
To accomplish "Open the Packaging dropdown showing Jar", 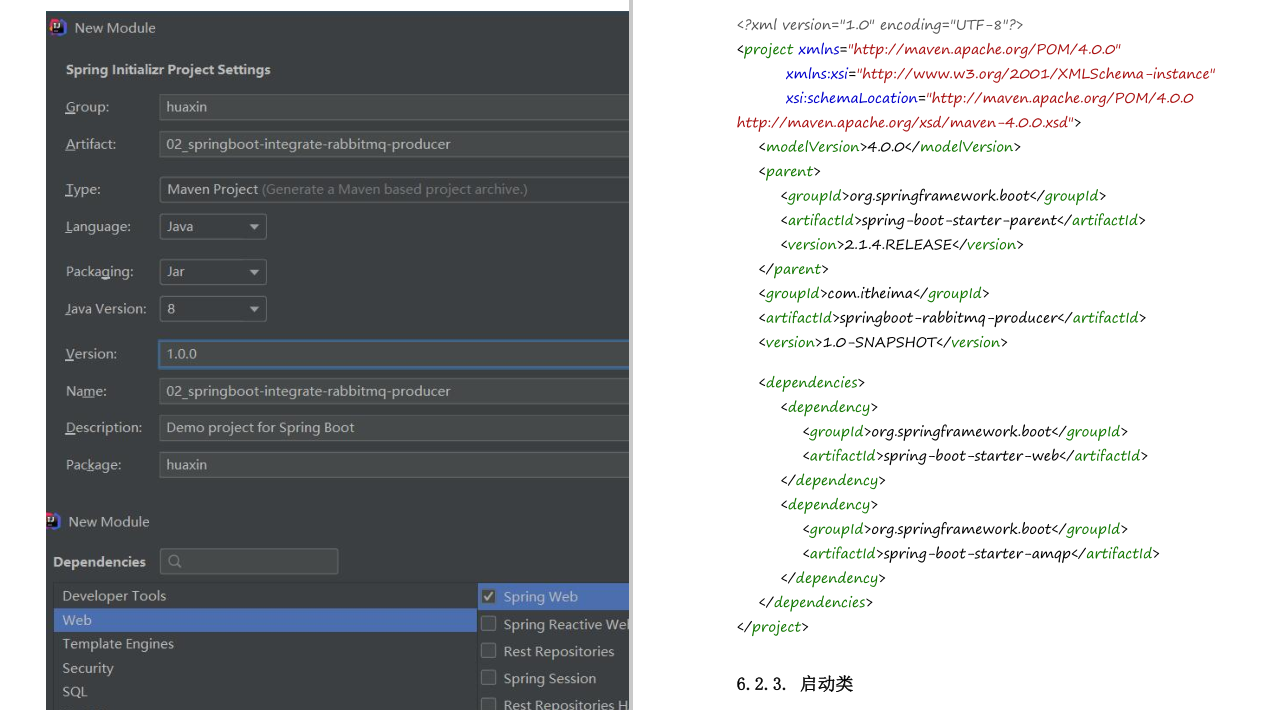I will click(x=212, y=271).
